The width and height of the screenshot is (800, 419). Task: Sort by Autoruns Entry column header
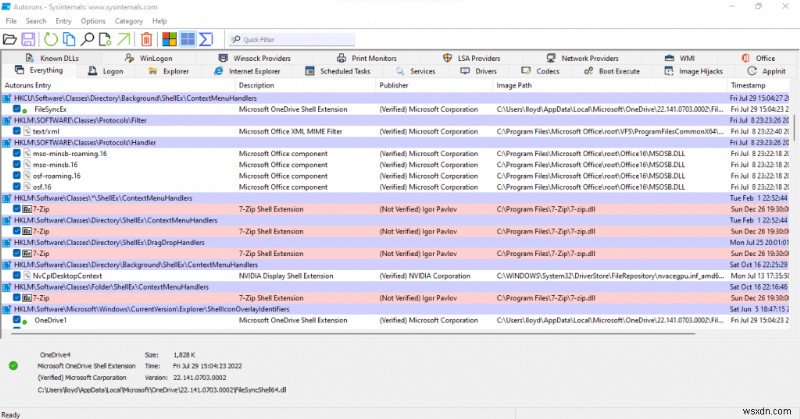pyautogui.click(x=119, y=85)
